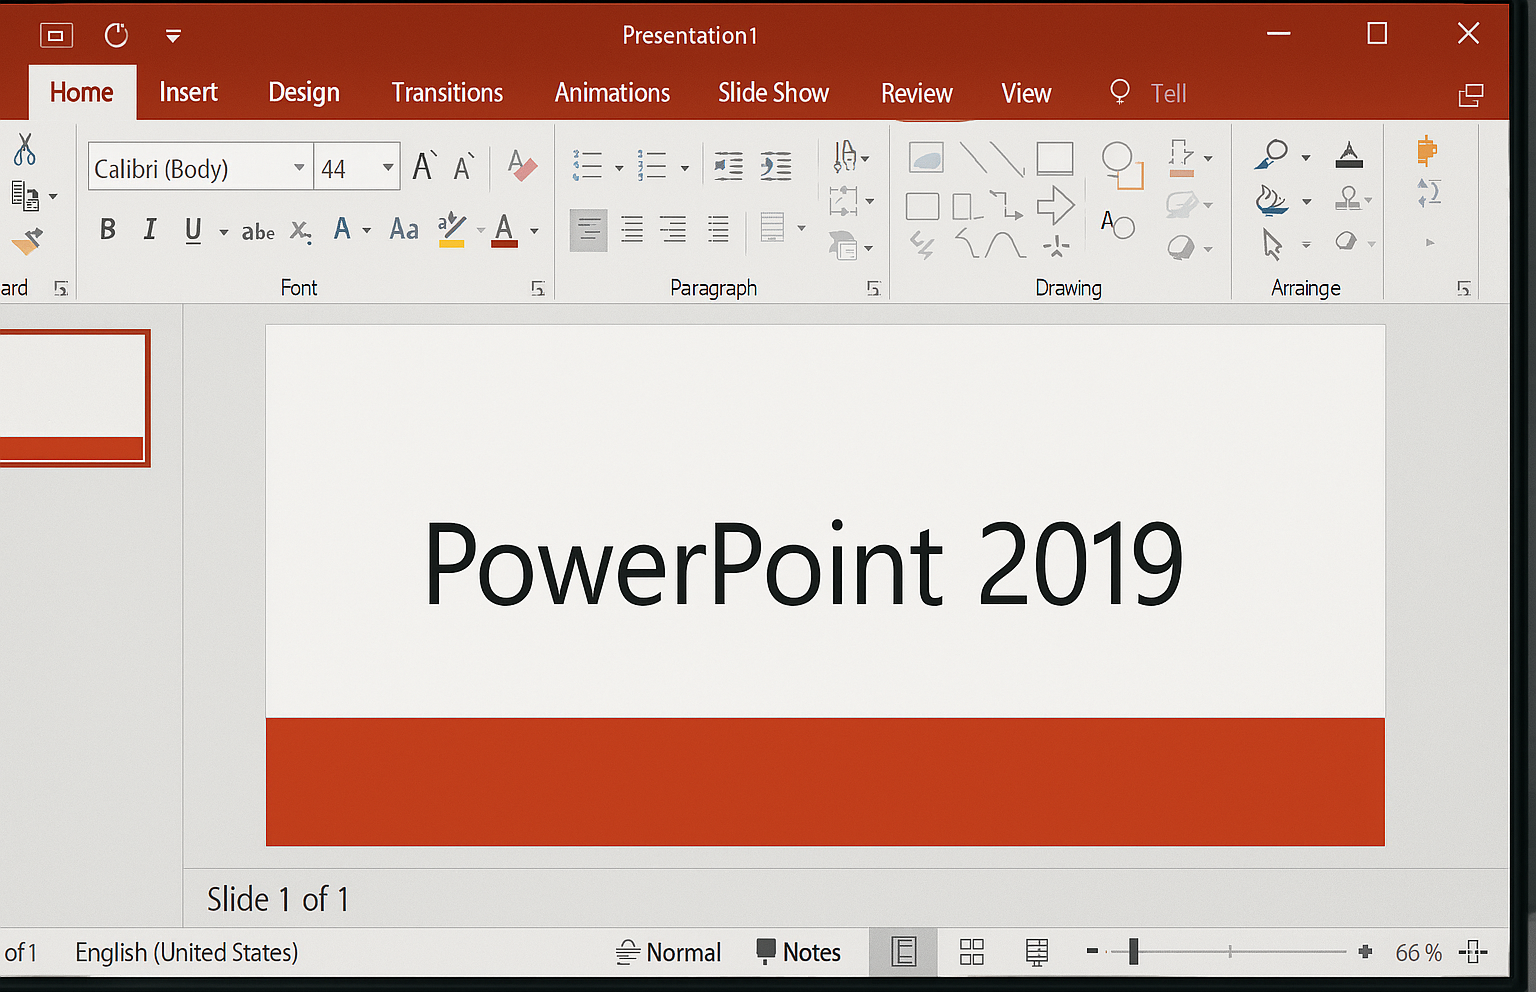Toggle Italic formatting

click(x=149, y=229)
